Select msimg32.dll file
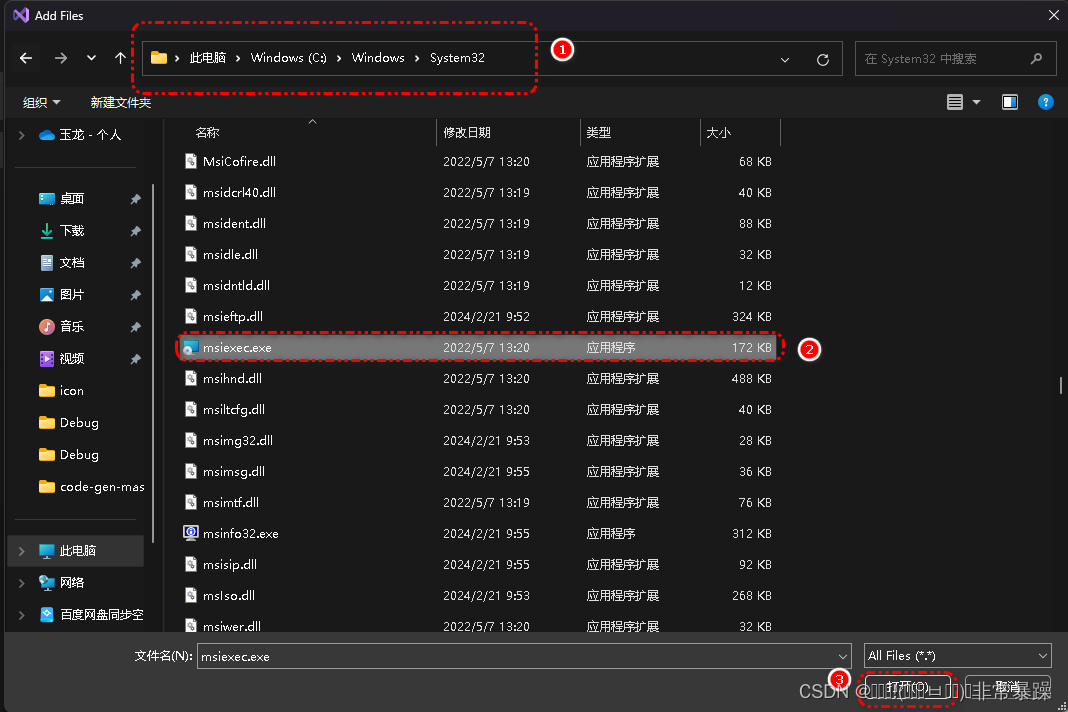1068x712 pixels. 477,440
